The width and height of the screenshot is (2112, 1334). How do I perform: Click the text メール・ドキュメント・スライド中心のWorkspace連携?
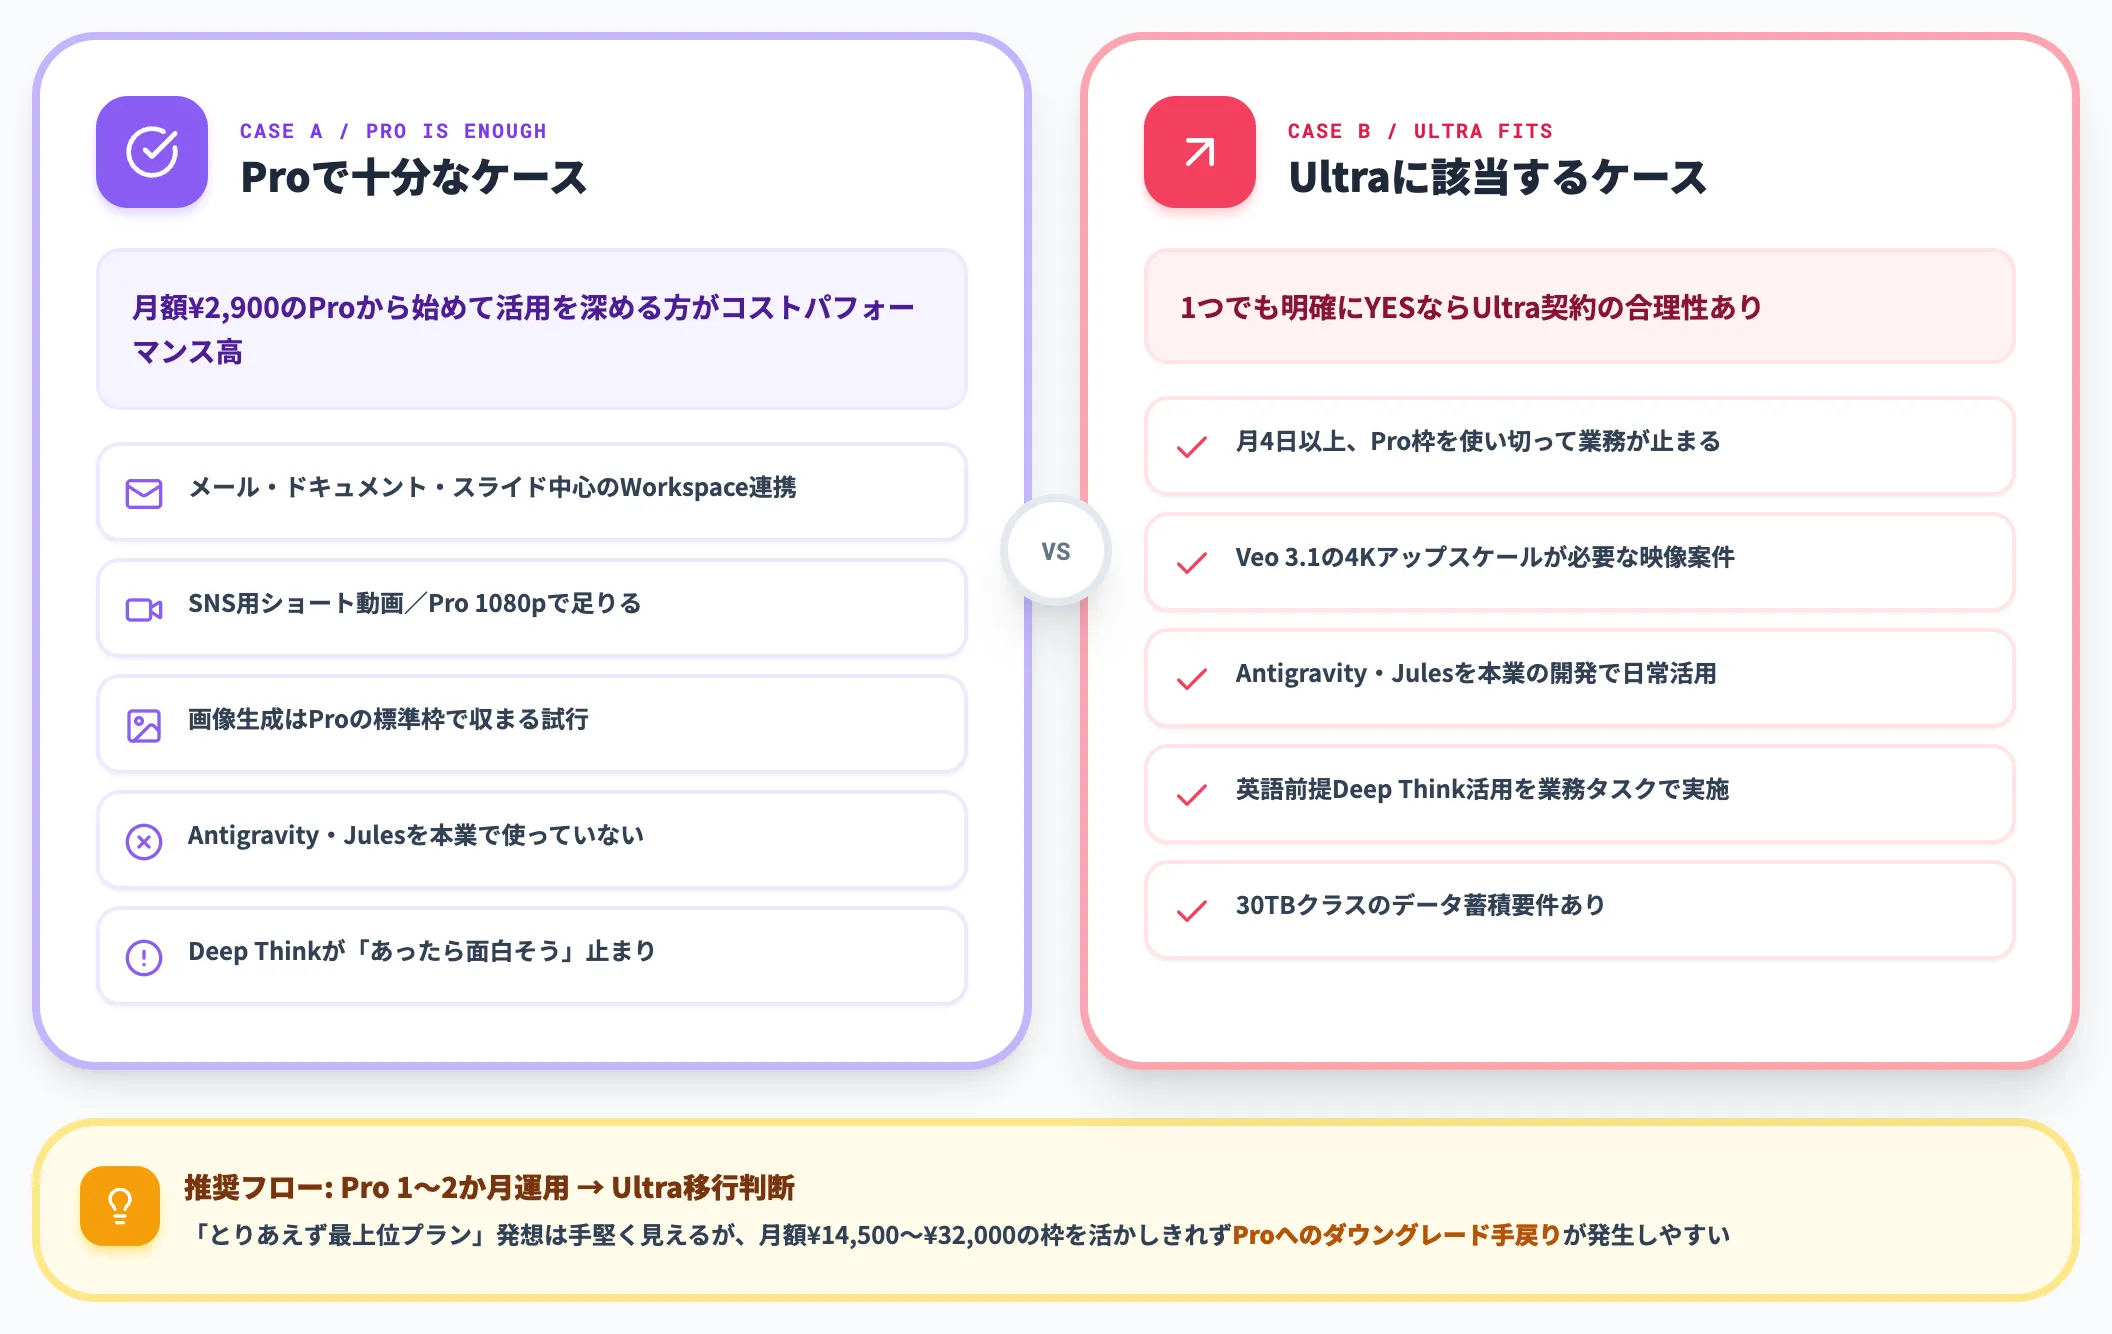coord(492,488)
